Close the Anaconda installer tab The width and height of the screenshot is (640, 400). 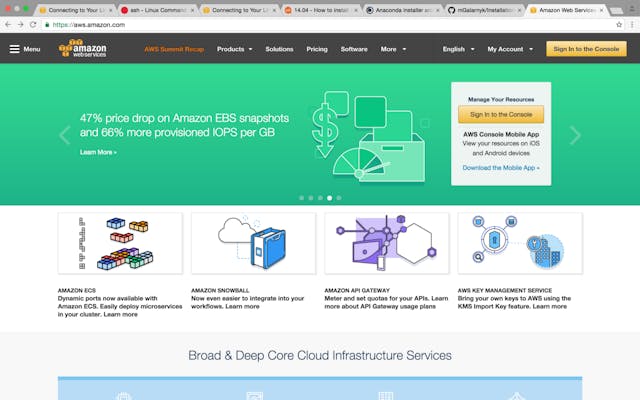438,10
